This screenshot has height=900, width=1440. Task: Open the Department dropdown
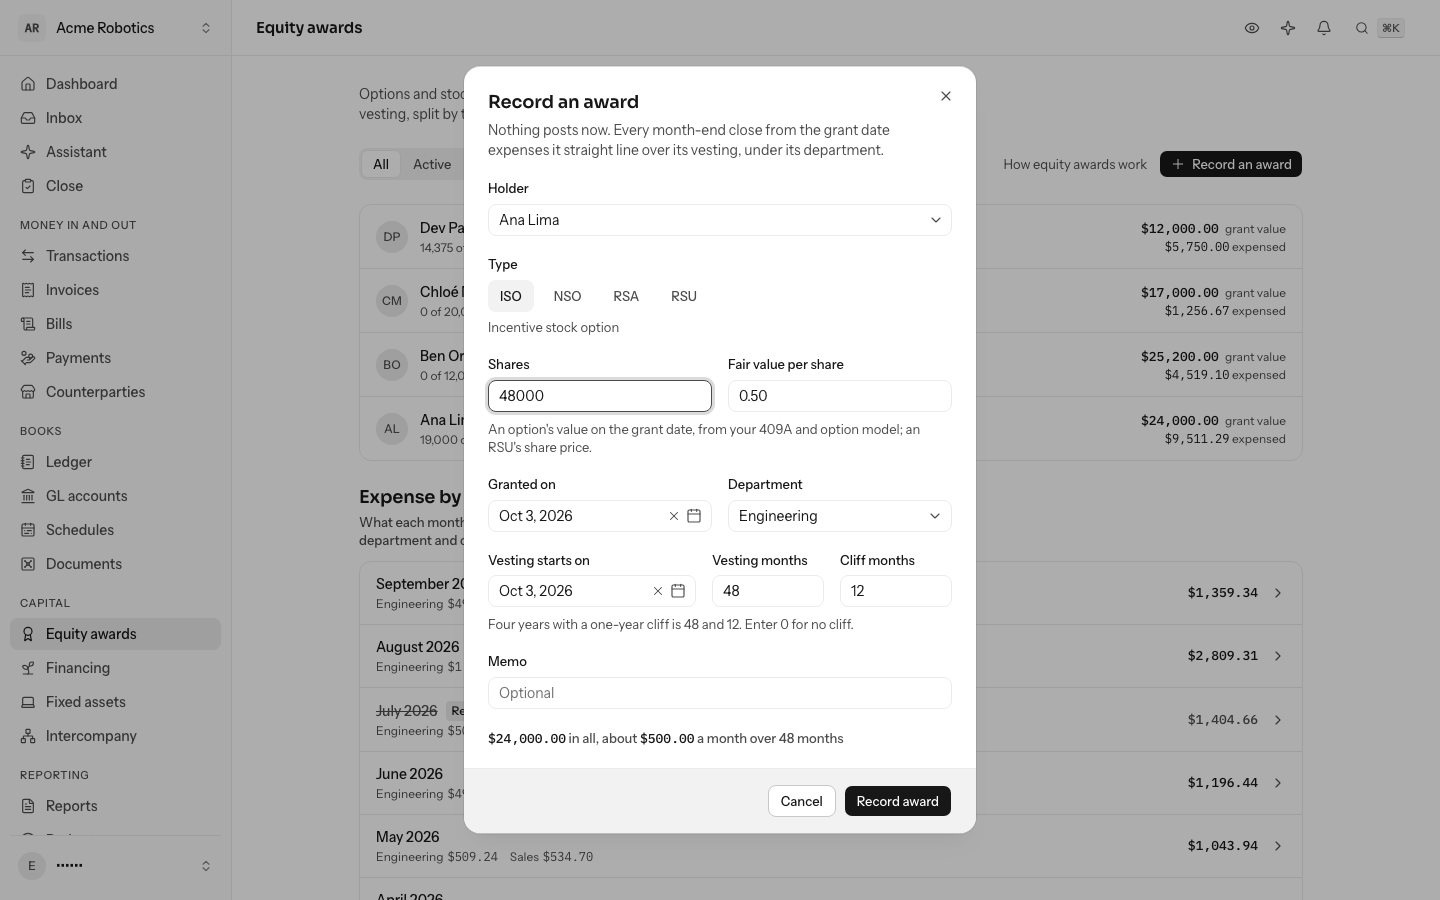tap(840, 516)
